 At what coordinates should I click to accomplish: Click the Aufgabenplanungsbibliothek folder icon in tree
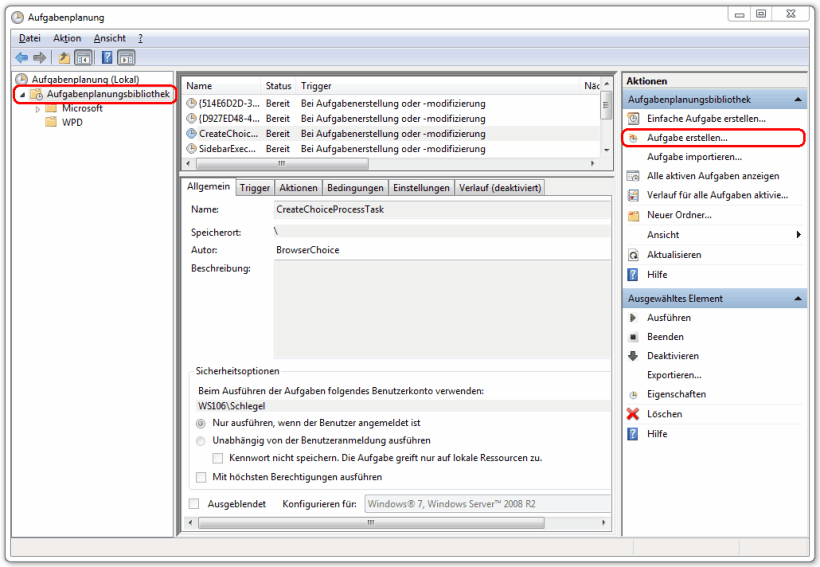pos(37,94)
